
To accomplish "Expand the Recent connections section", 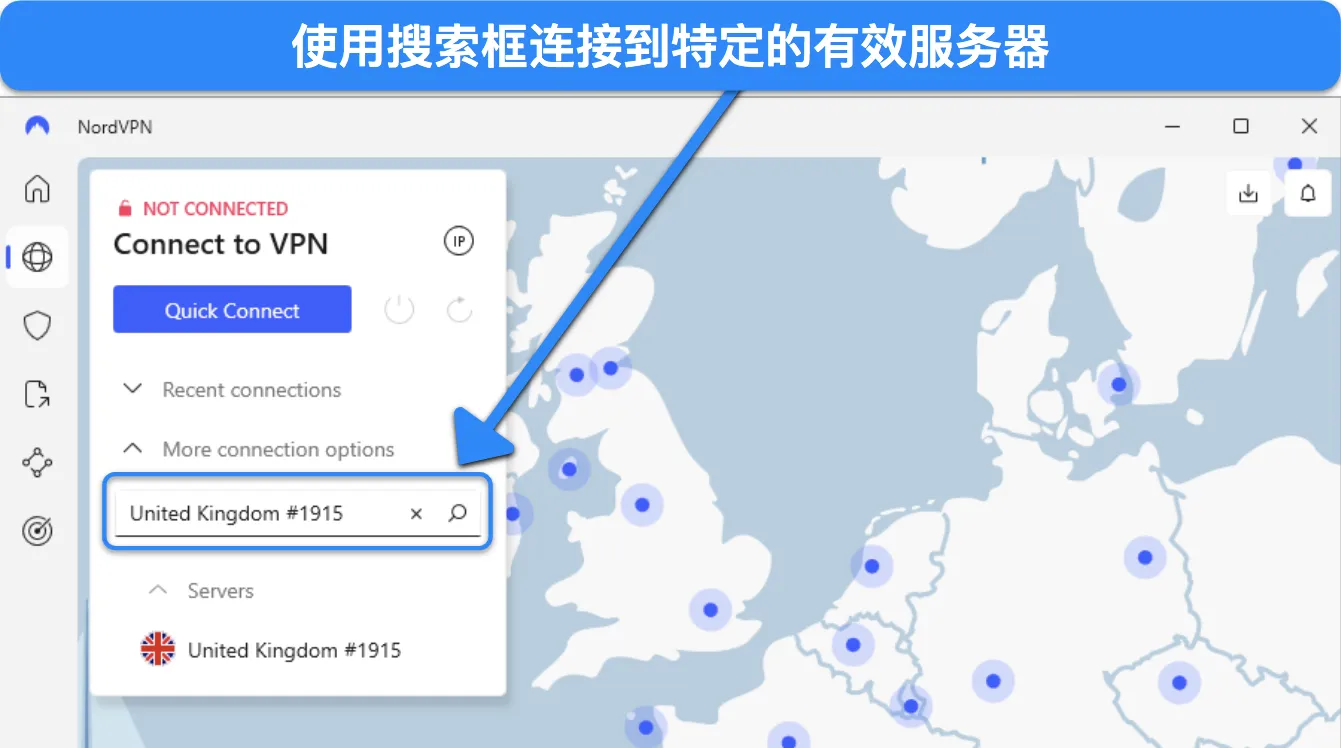I will [x=232, y=390].
